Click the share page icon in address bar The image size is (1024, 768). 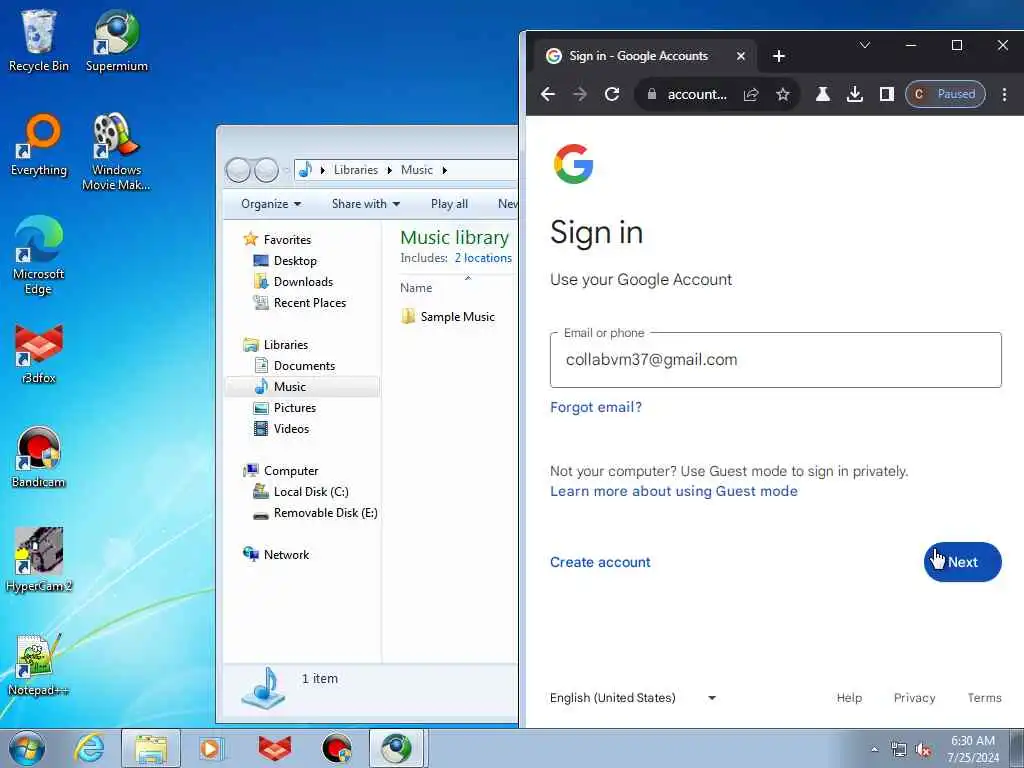[751, 95]
